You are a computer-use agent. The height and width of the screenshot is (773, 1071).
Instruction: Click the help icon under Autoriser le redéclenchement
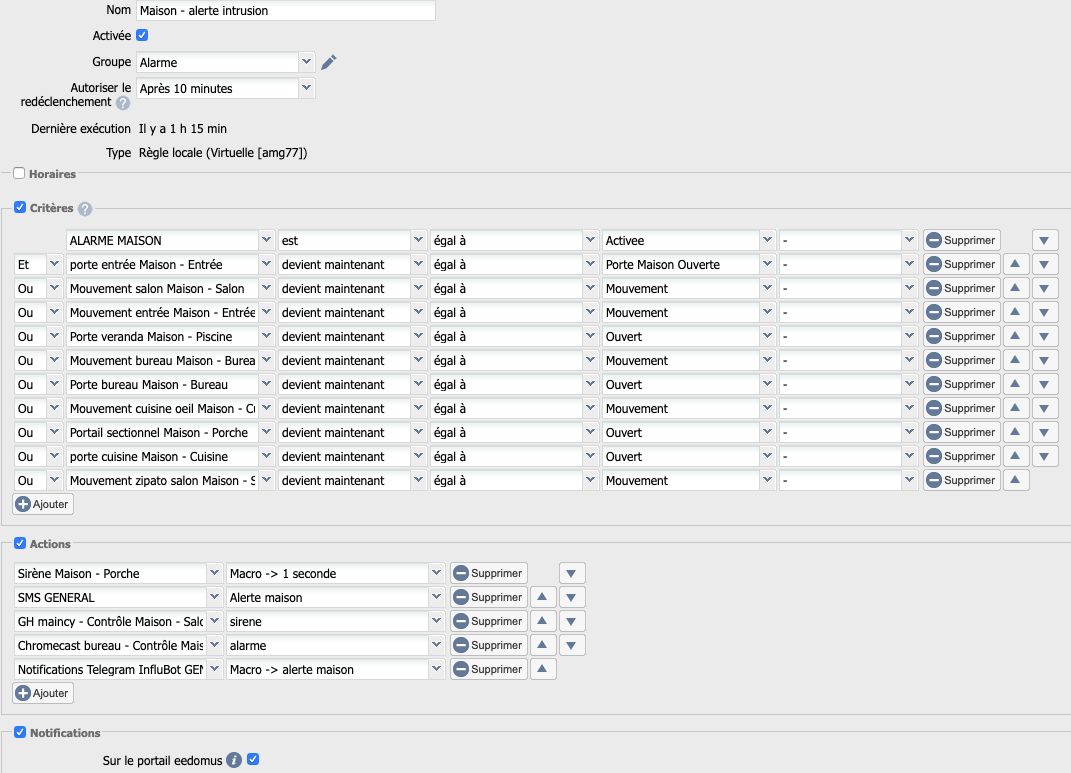(122, 102)
